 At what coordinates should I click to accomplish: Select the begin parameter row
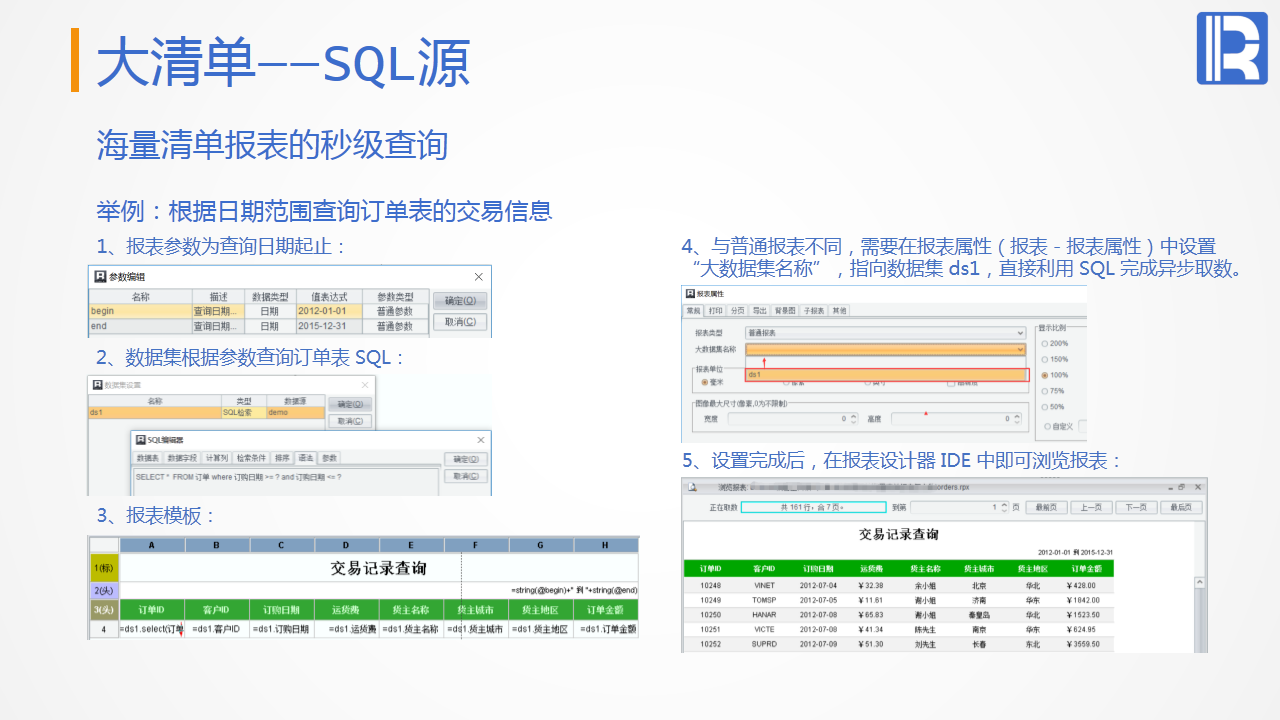pos(259,311)
